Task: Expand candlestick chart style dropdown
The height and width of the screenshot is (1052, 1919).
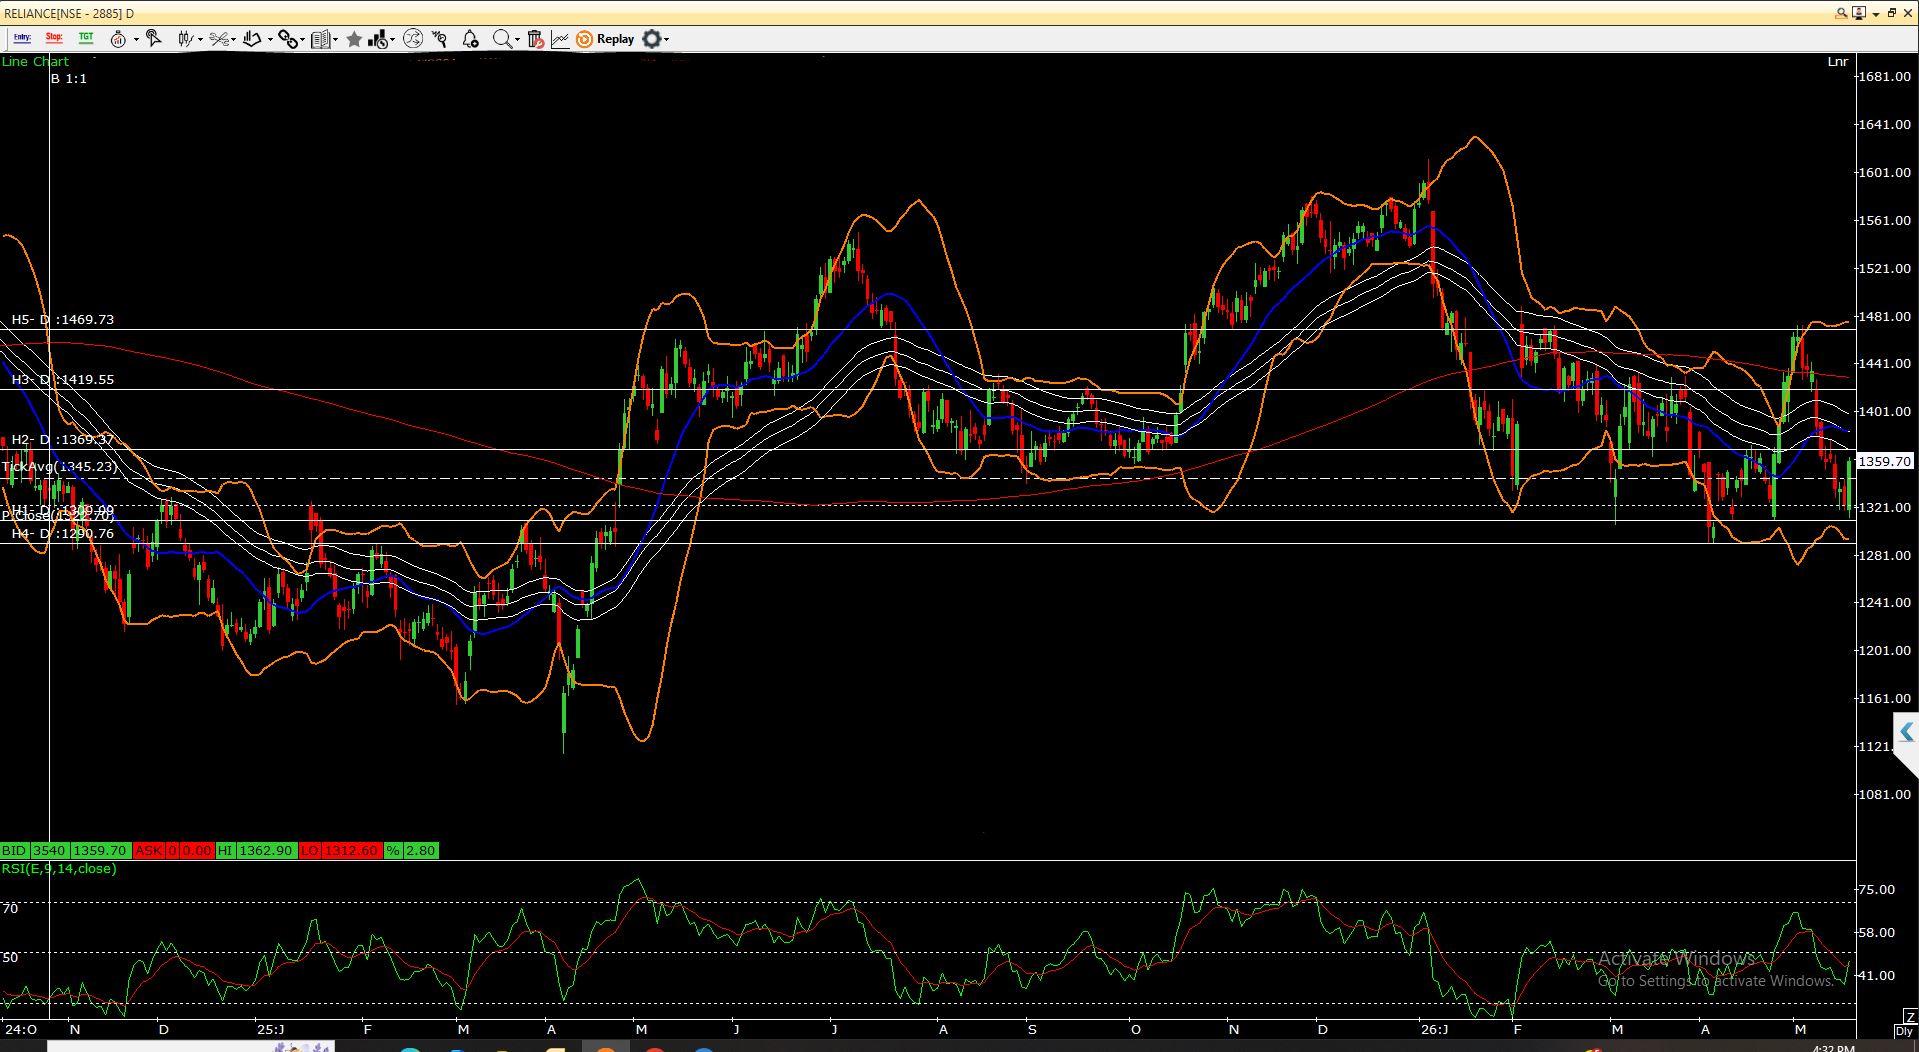Action: click(201, 40)
